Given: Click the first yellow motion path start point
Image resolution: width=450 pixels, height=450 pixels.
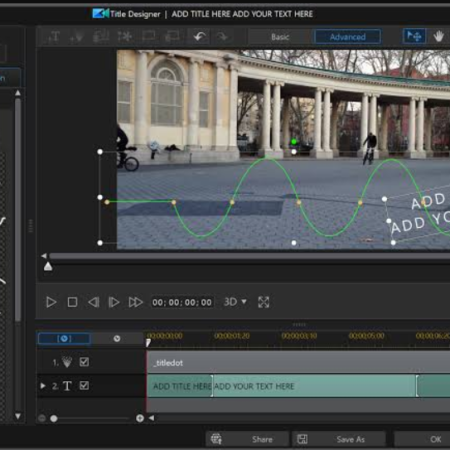Looking at the screenshot, I should click(x=107, y=202).
